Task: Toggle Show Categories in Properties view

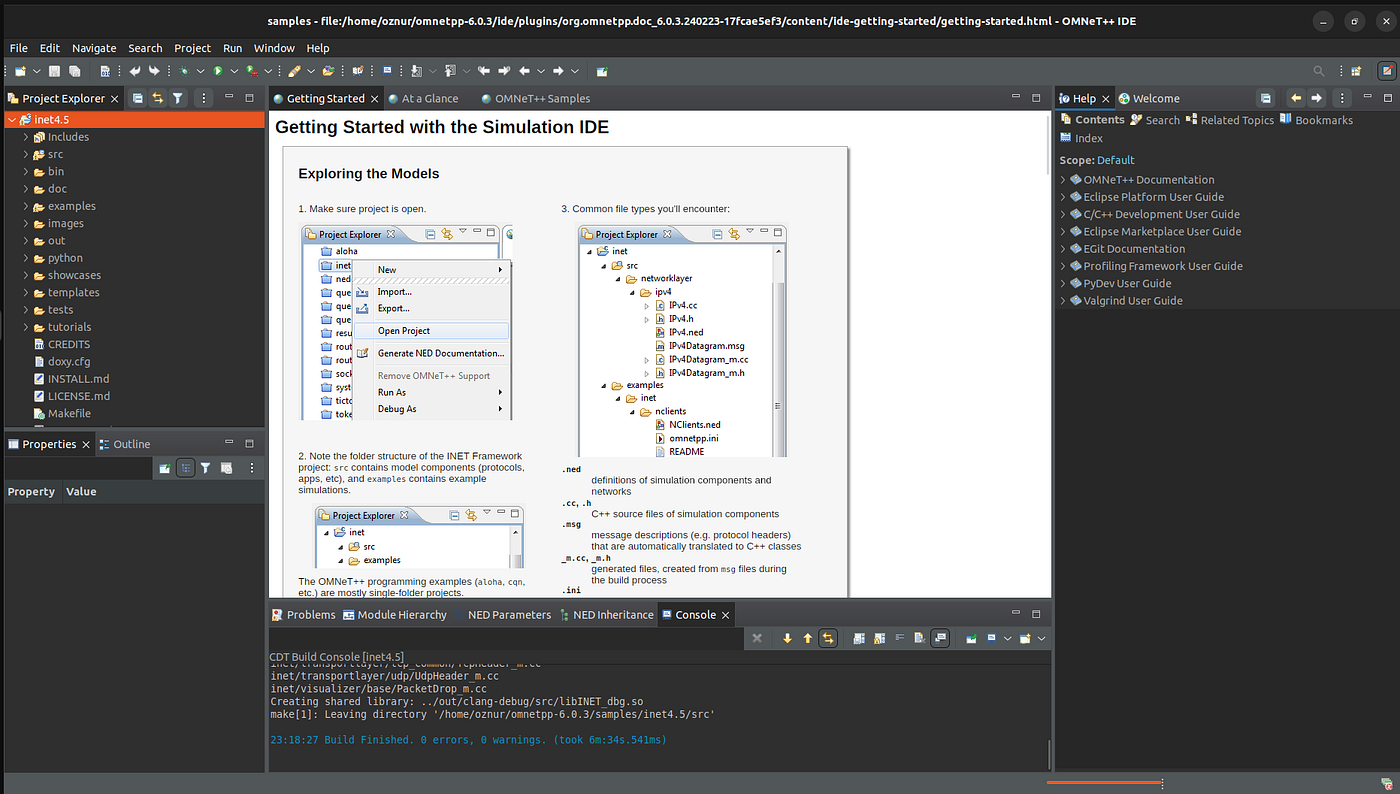Action: [185, 468]
